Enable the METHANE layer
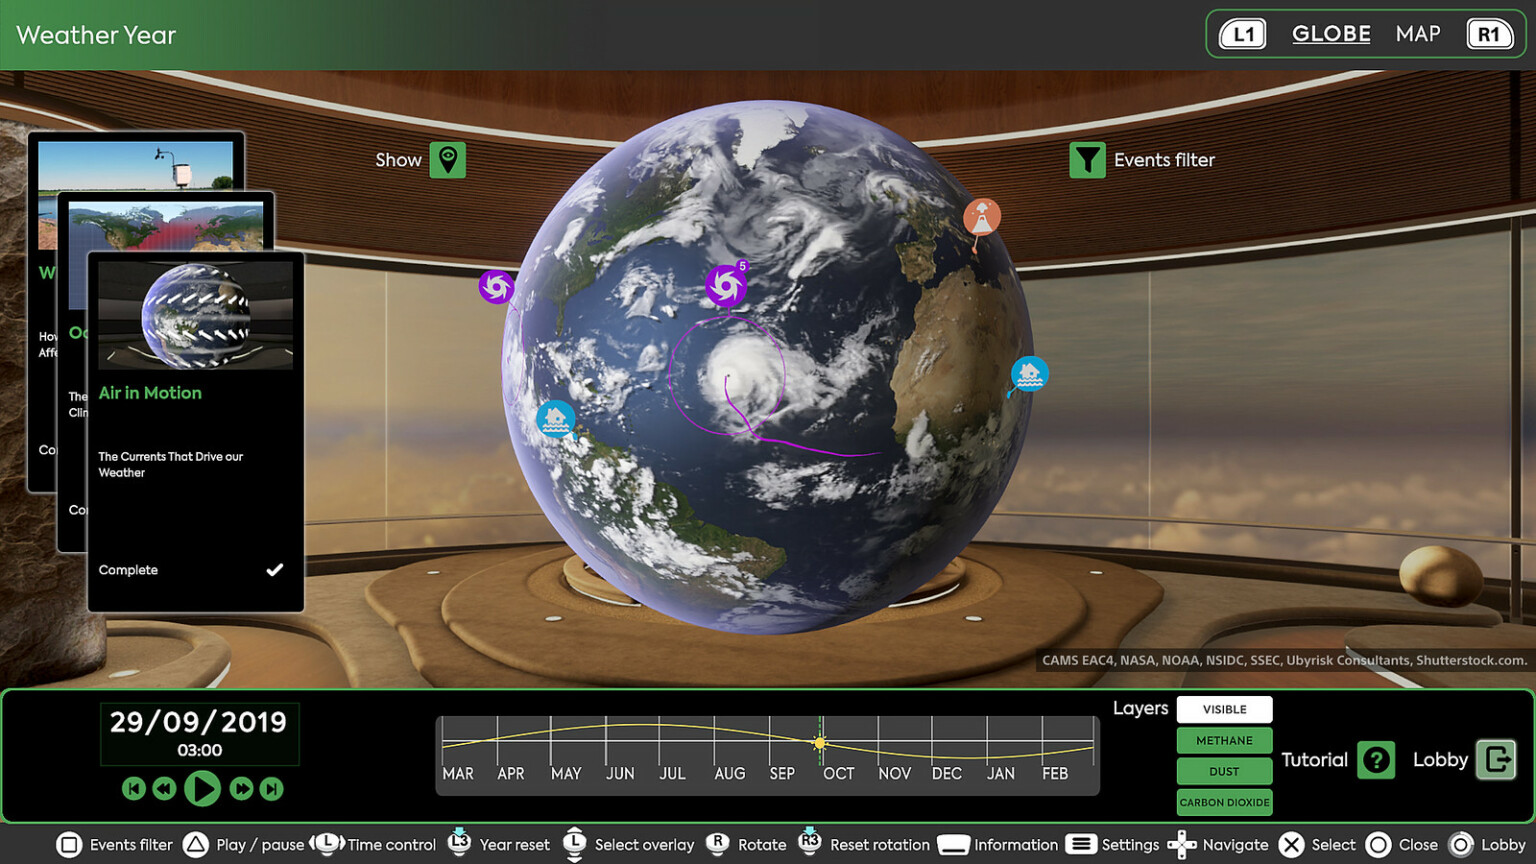 click(1224, 740)
